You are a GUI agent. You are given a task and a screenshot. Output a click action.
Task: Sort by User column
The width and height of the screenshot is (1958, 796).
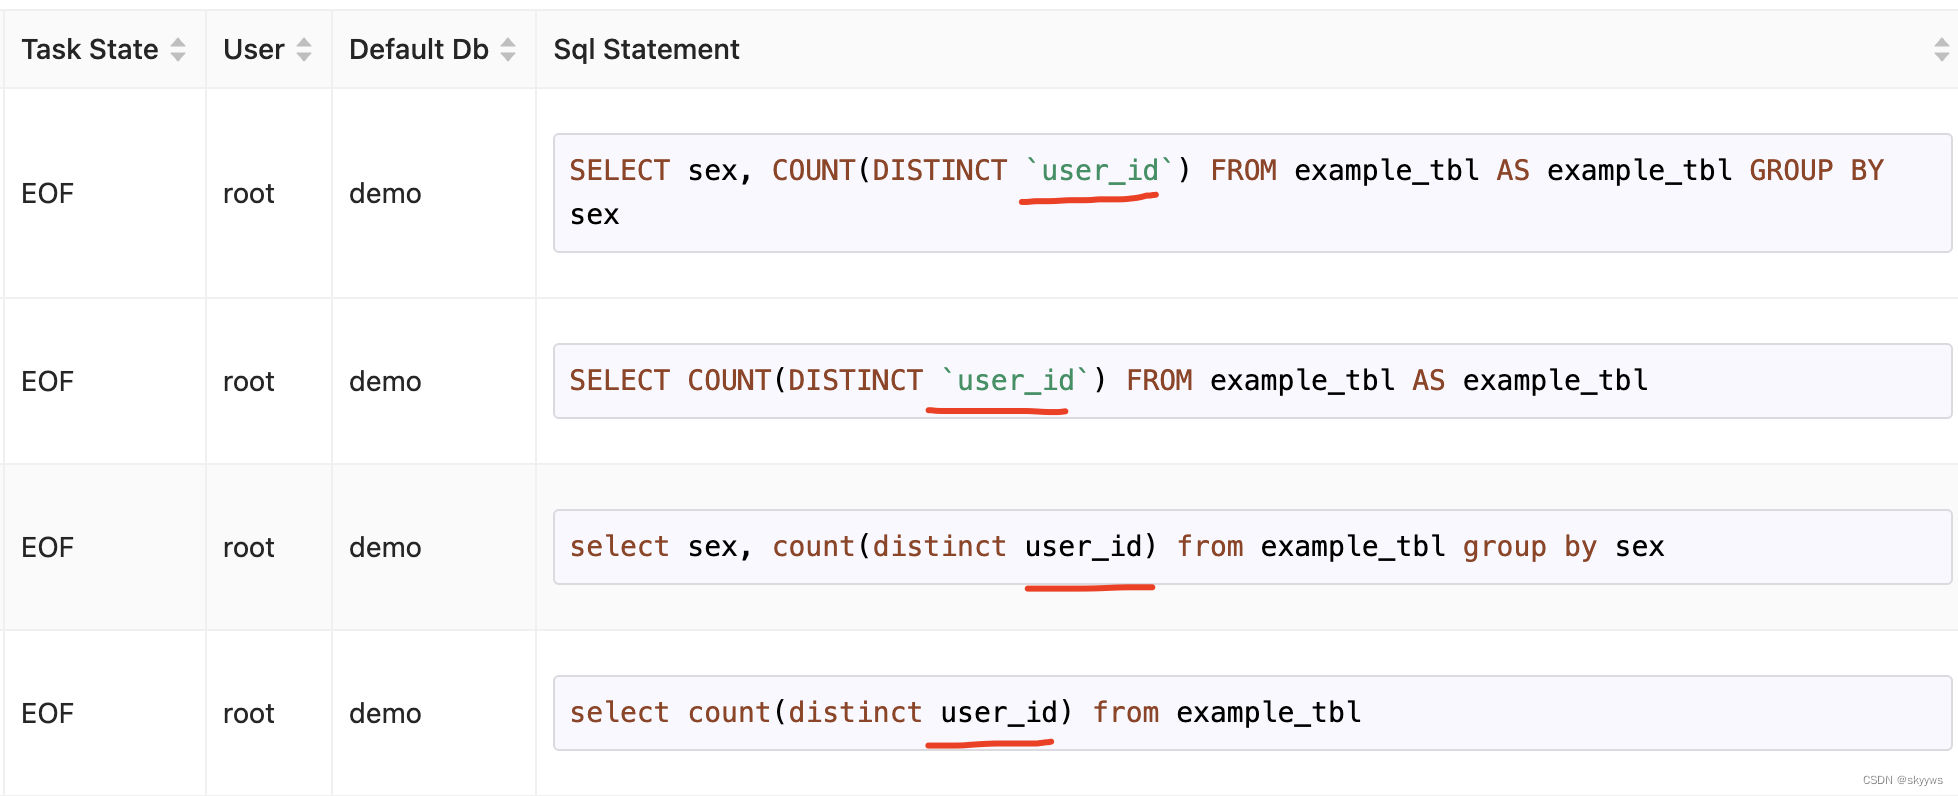(304, 49)
